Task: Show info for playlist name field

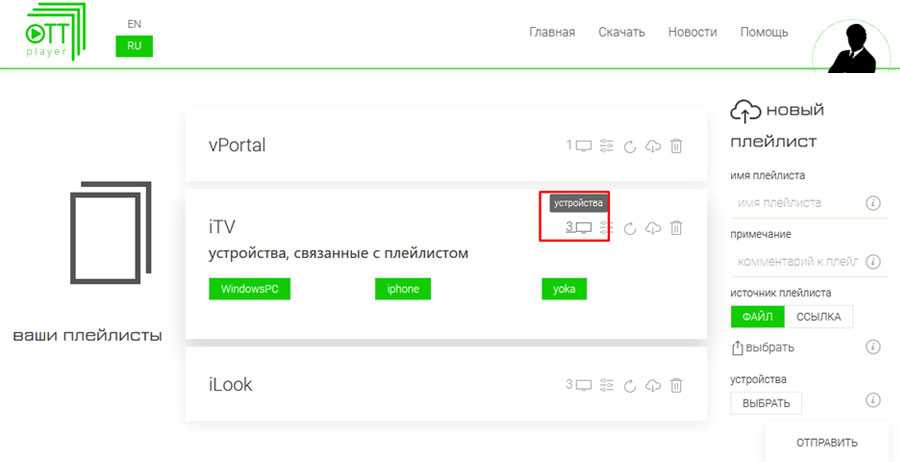Action: click(872, 203)
